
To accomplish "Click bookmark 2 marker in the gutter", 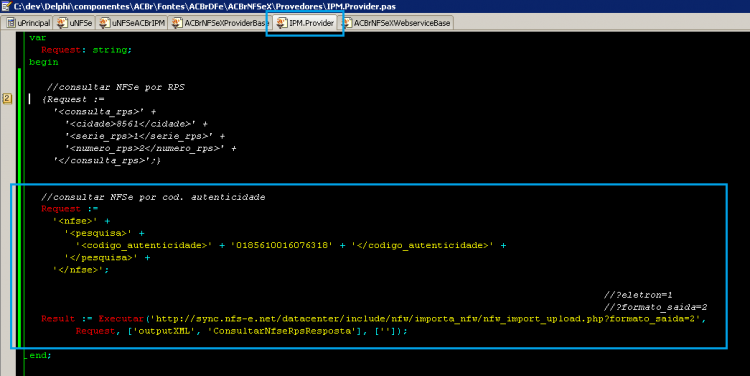I will [7, 99].
